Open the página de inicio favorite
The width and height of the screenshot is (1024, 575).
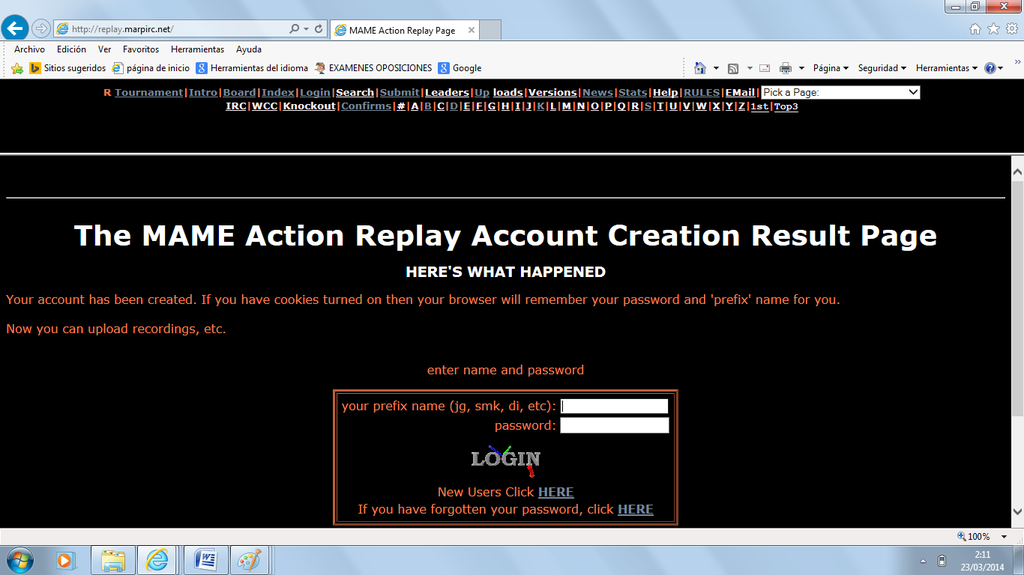tap(151, 68)
